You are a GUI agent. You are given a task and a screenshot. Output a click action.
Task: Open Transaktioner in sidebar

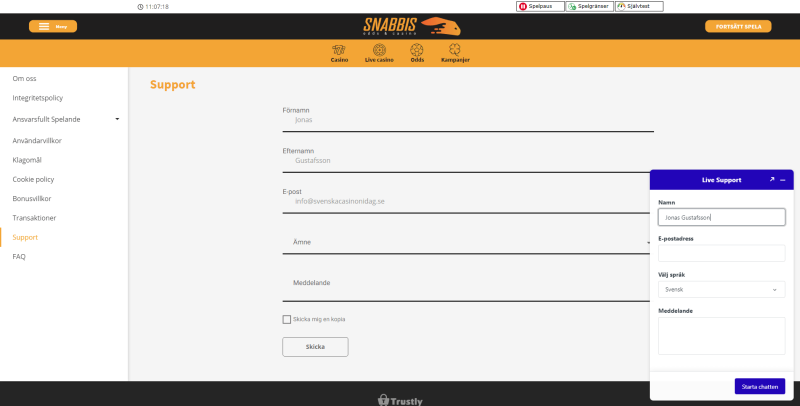(34, 218)
